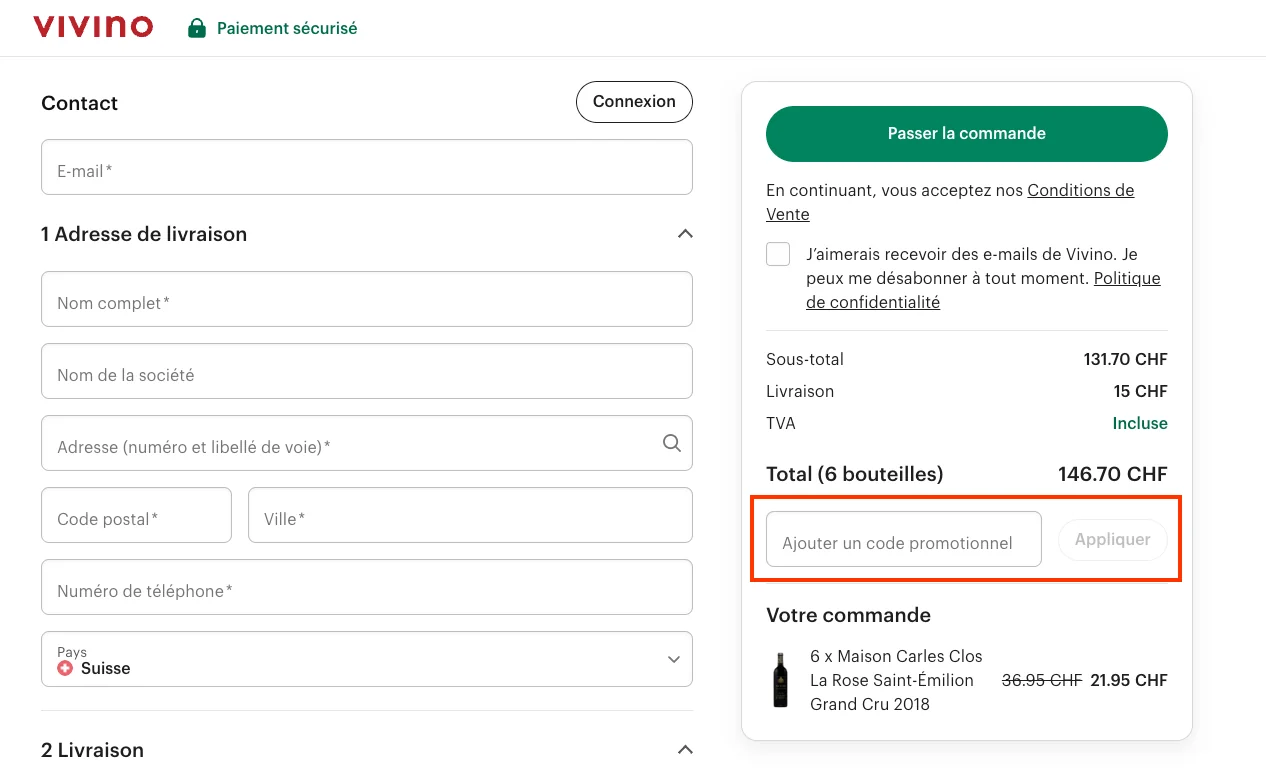Collapse the Adresse de livraison section
Image resolution: width=1266 pixels, height=777 pixels.
point(685,234)
